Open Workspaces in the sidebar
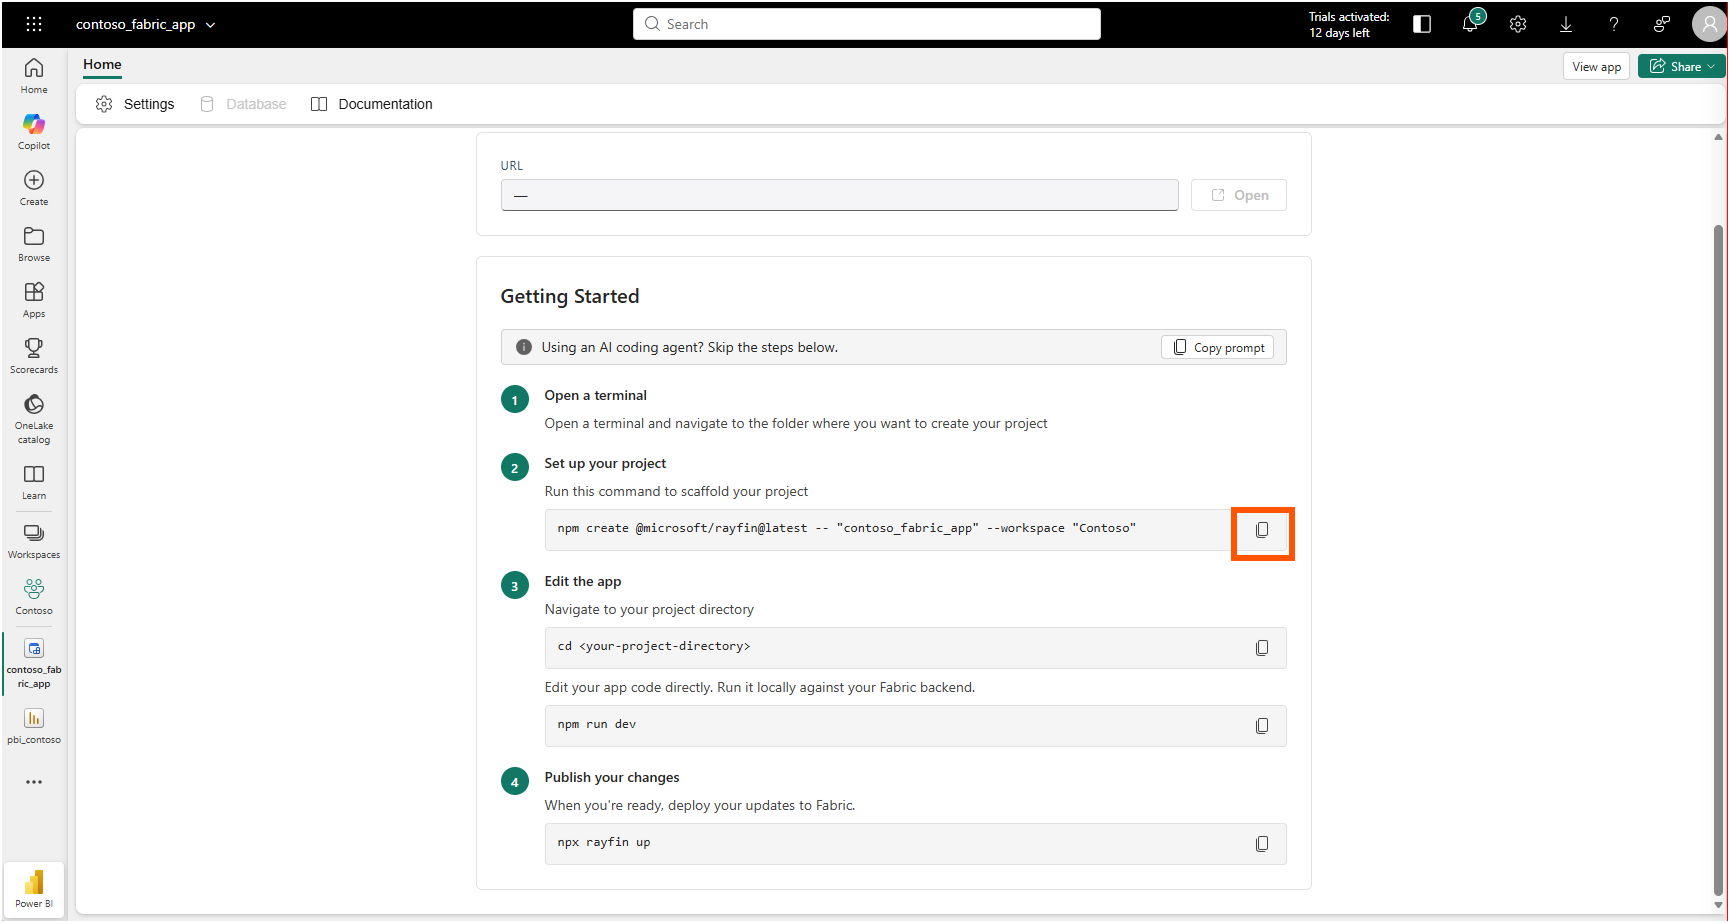 34,540
